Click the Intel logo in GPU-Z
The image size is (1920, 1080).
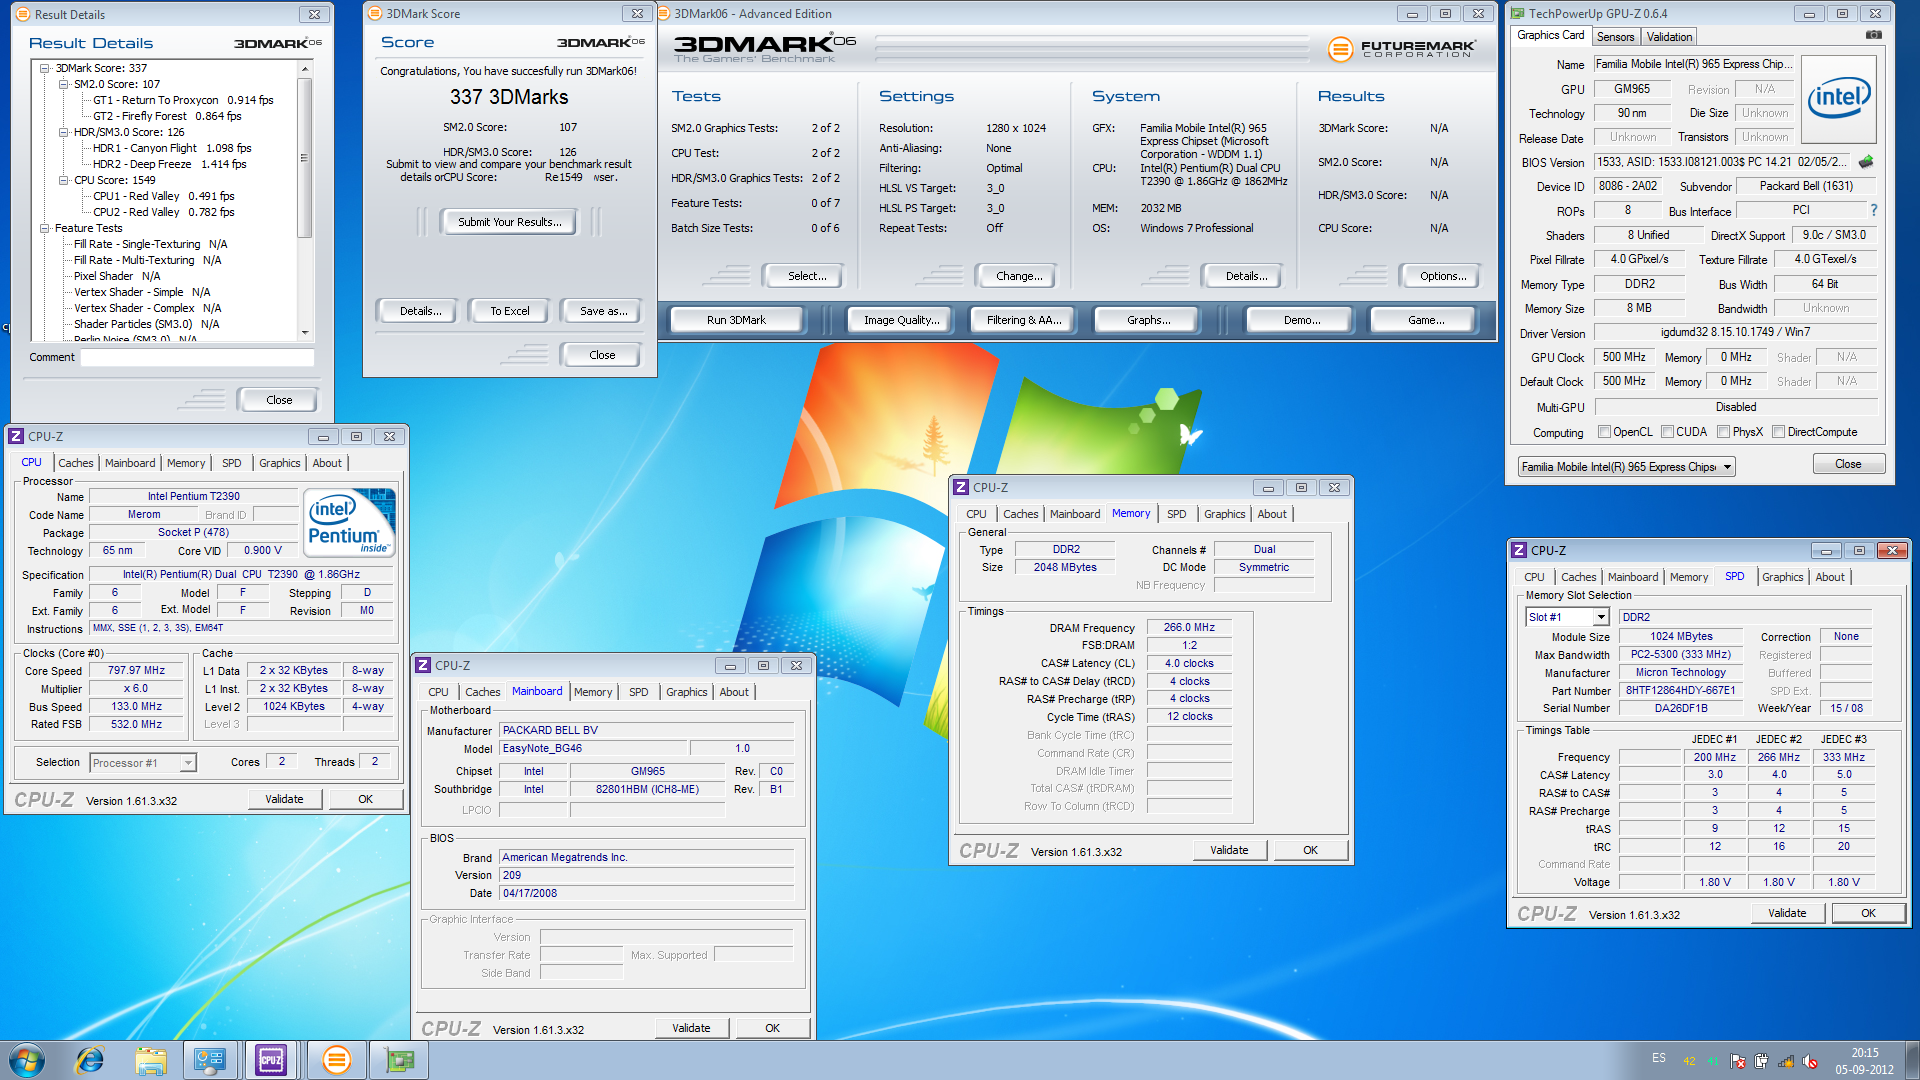tap(1838, 97)
